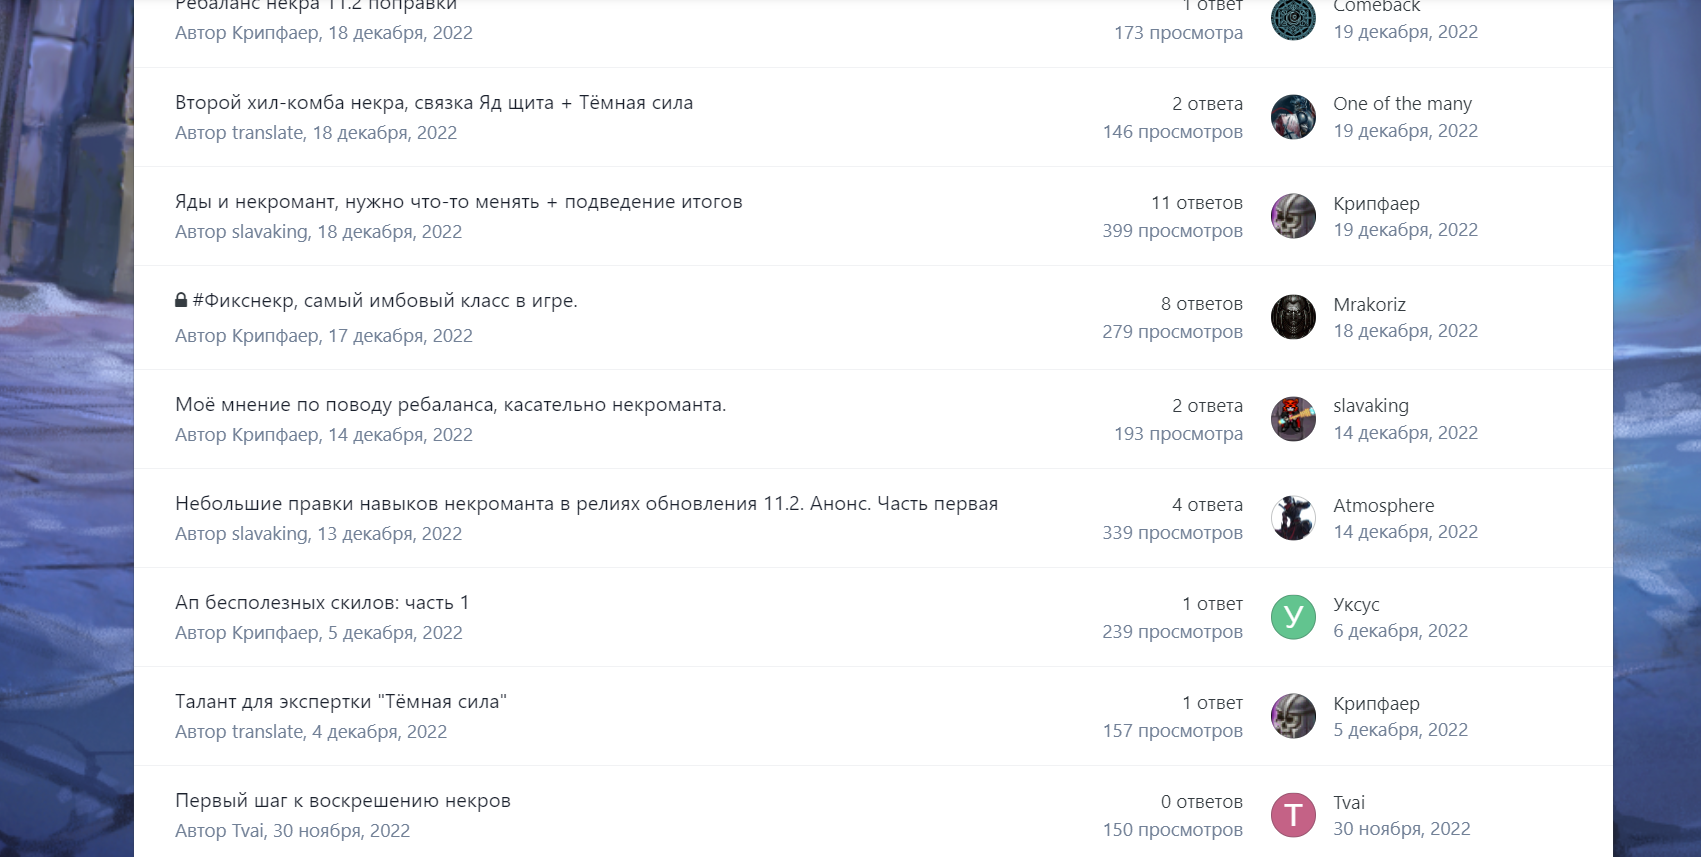Open Крипфаер skull avatar in яды topic row
The image size is (1701, 857).
click(x=1293, y=216)
